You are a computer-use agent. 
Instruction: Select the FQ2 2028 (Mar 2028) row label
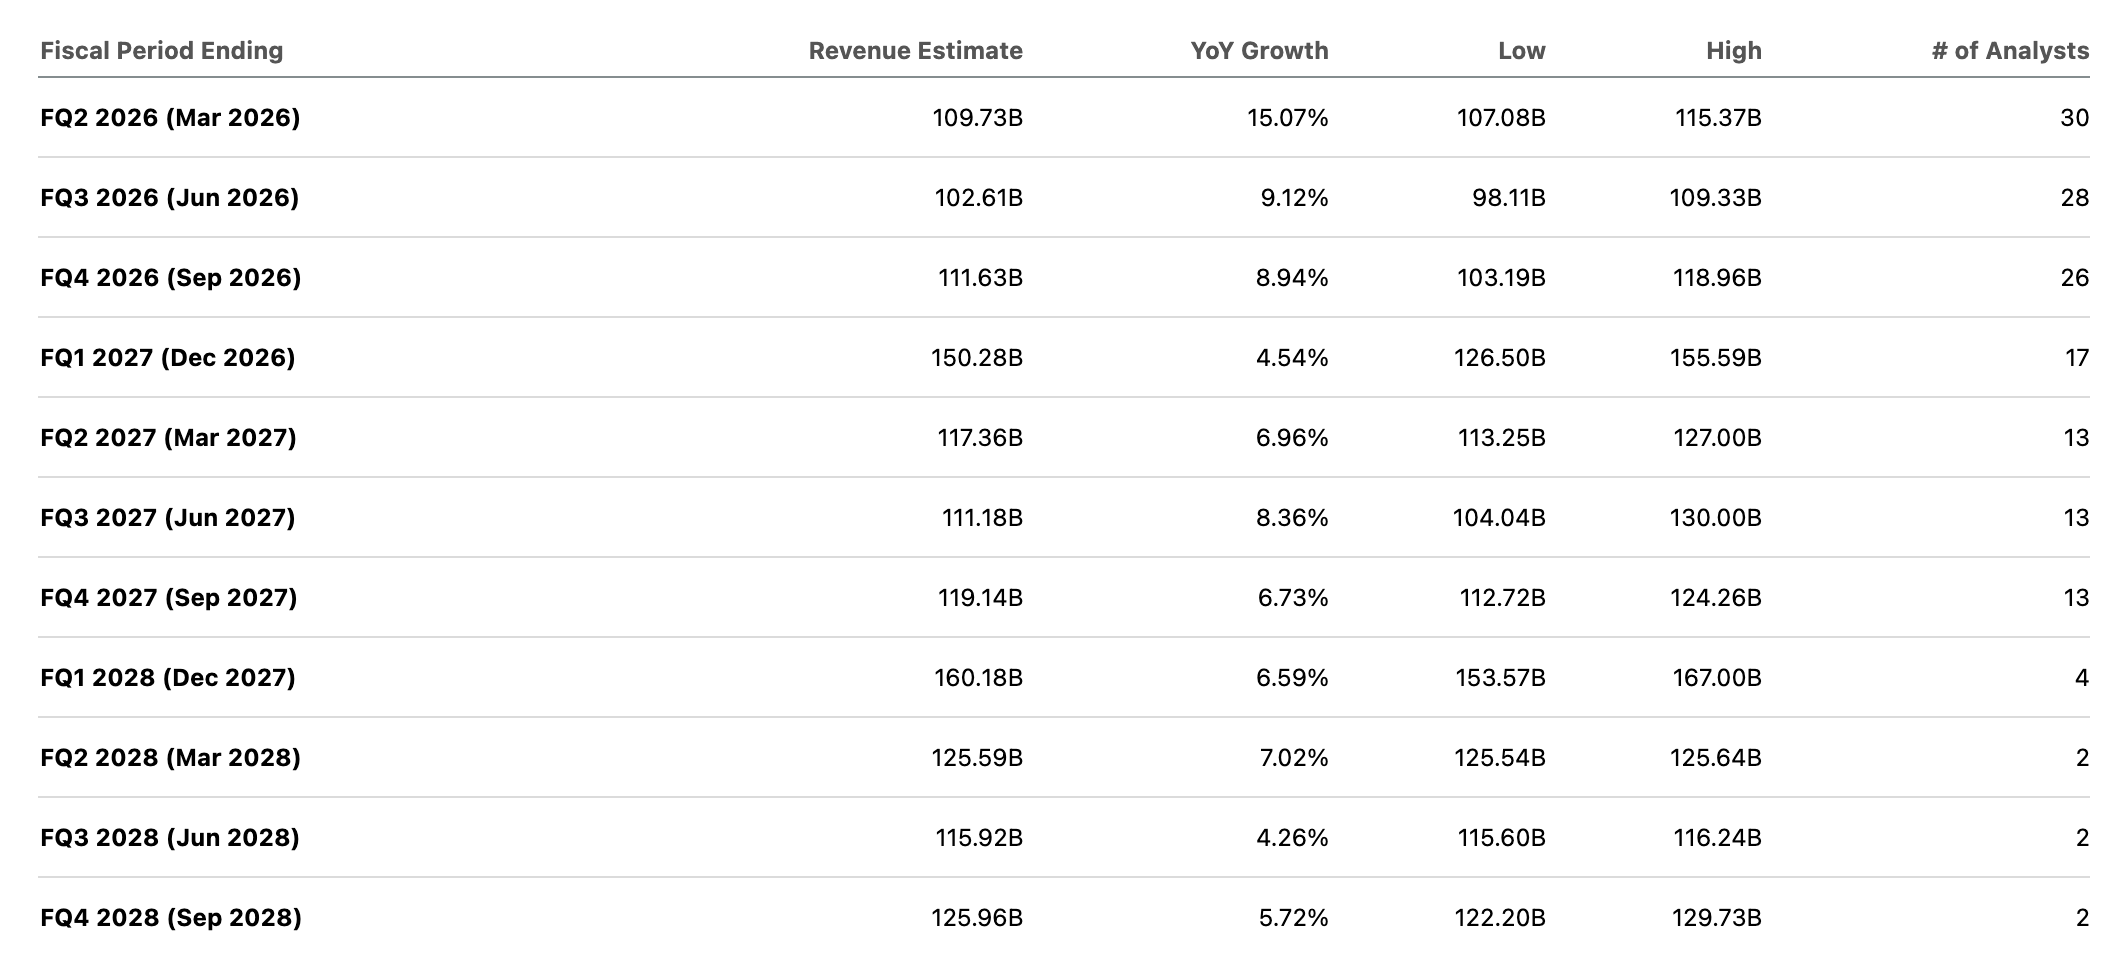[170, 758]
